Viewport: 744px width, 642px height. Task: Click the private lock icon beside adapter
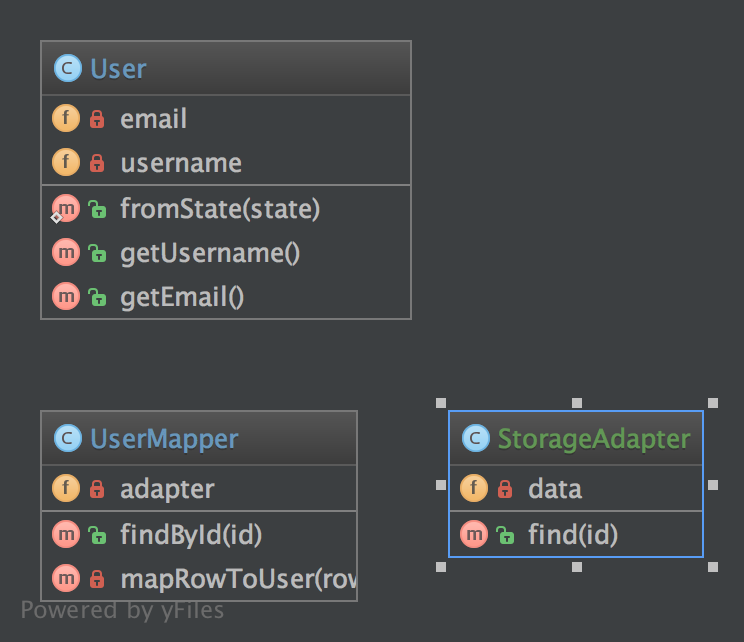point(97,490)
